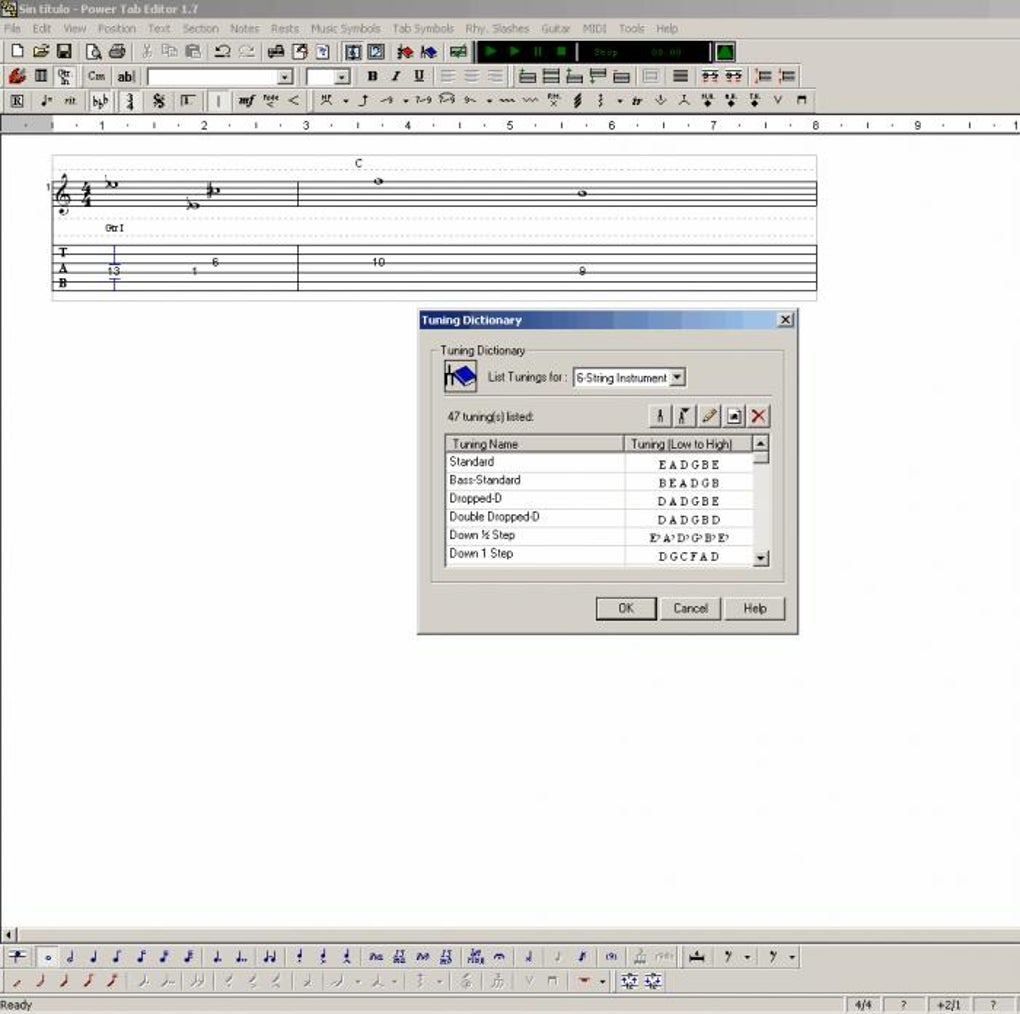Image resolution: width=1020 pixels, height=1014 pixels.
Task: Click the green Play button in playback panel
Action: pyautogui.click(x=490, y=51)
